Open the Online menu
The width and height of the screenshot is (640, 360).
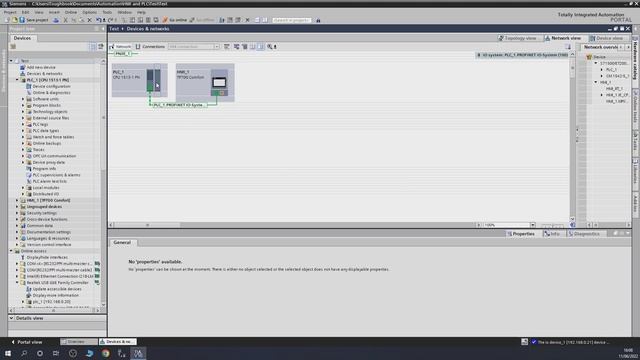pos(71,12)
